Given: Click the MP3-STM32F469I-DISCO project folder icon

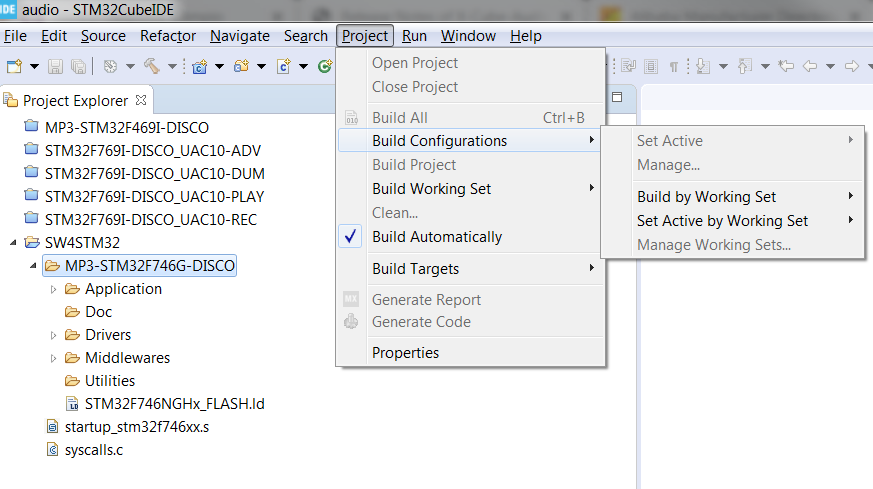Looking at the screenshot, I should (x=32, y=126).
